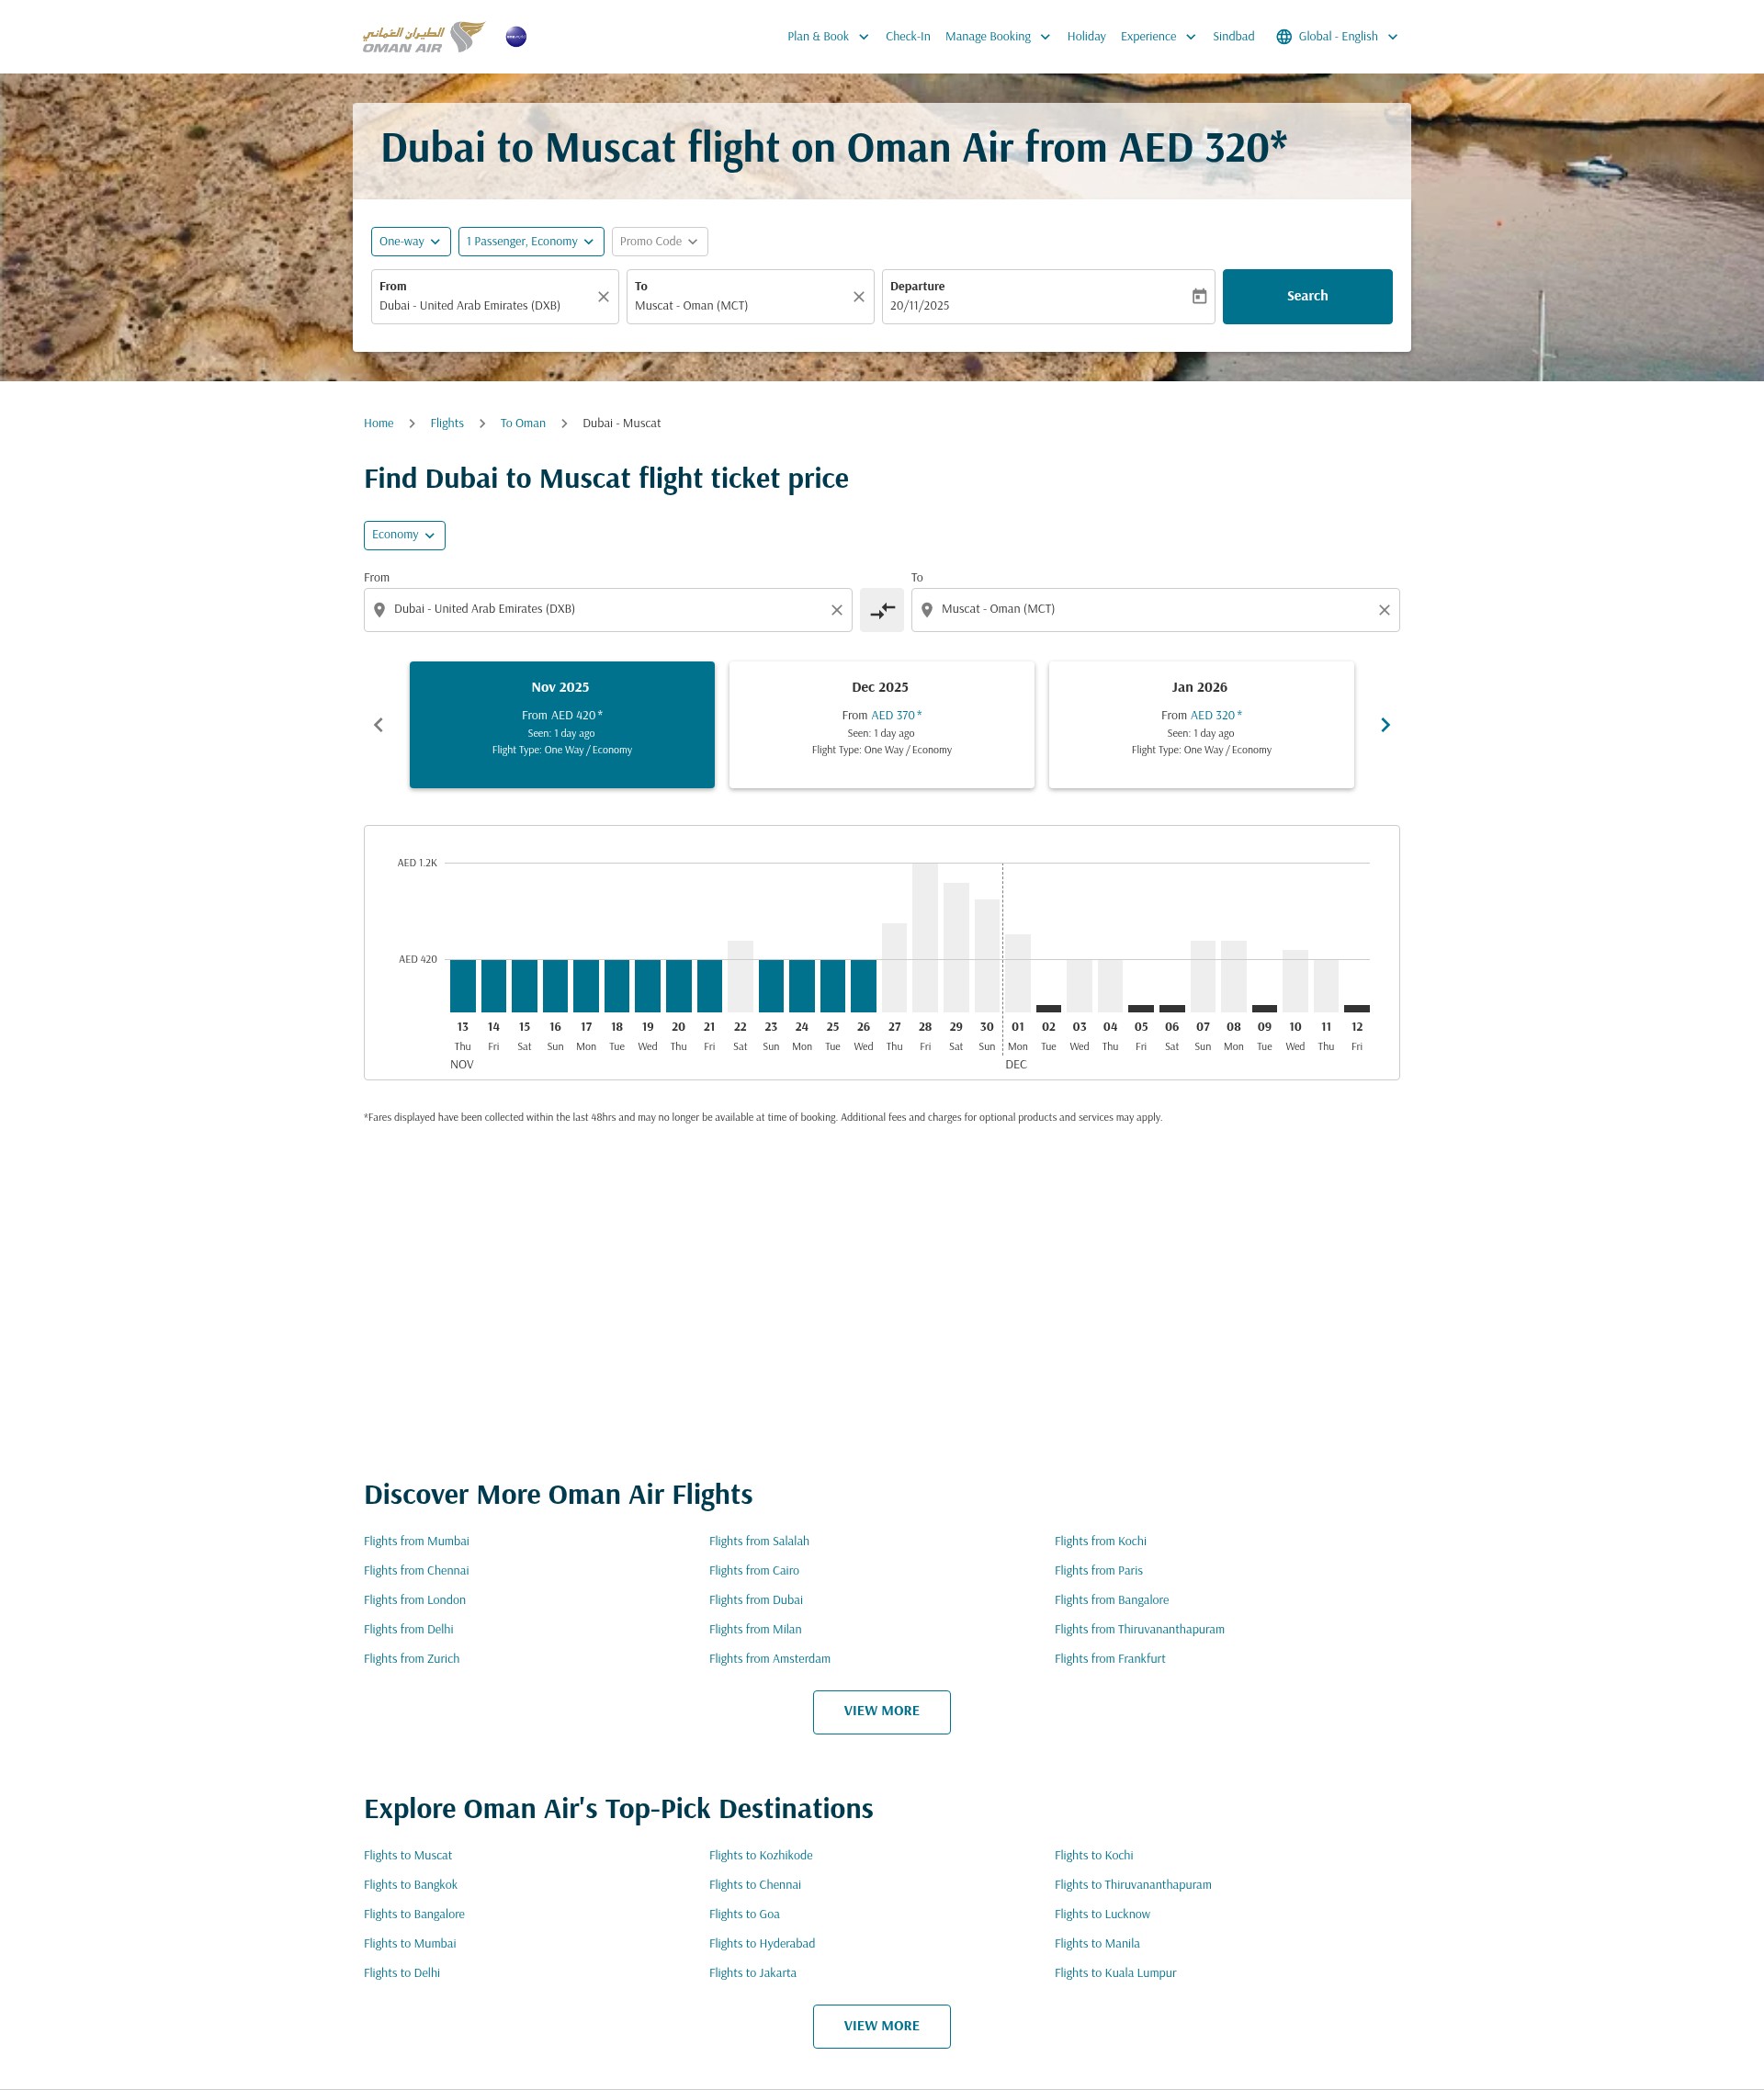Select the 02 Tue December chart bar
The image size is (1764, 2090).
click(x=1048, y=1009)
